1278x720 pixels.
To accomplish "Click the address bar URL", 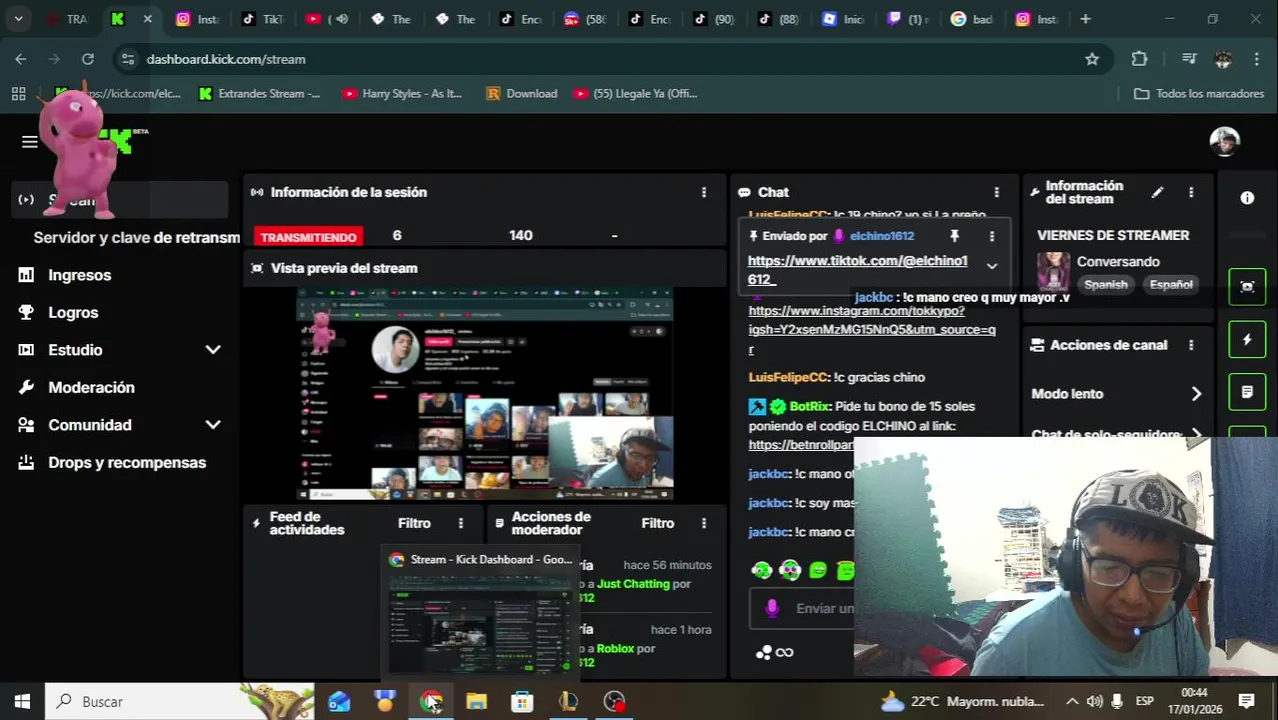I will point(226,59).
